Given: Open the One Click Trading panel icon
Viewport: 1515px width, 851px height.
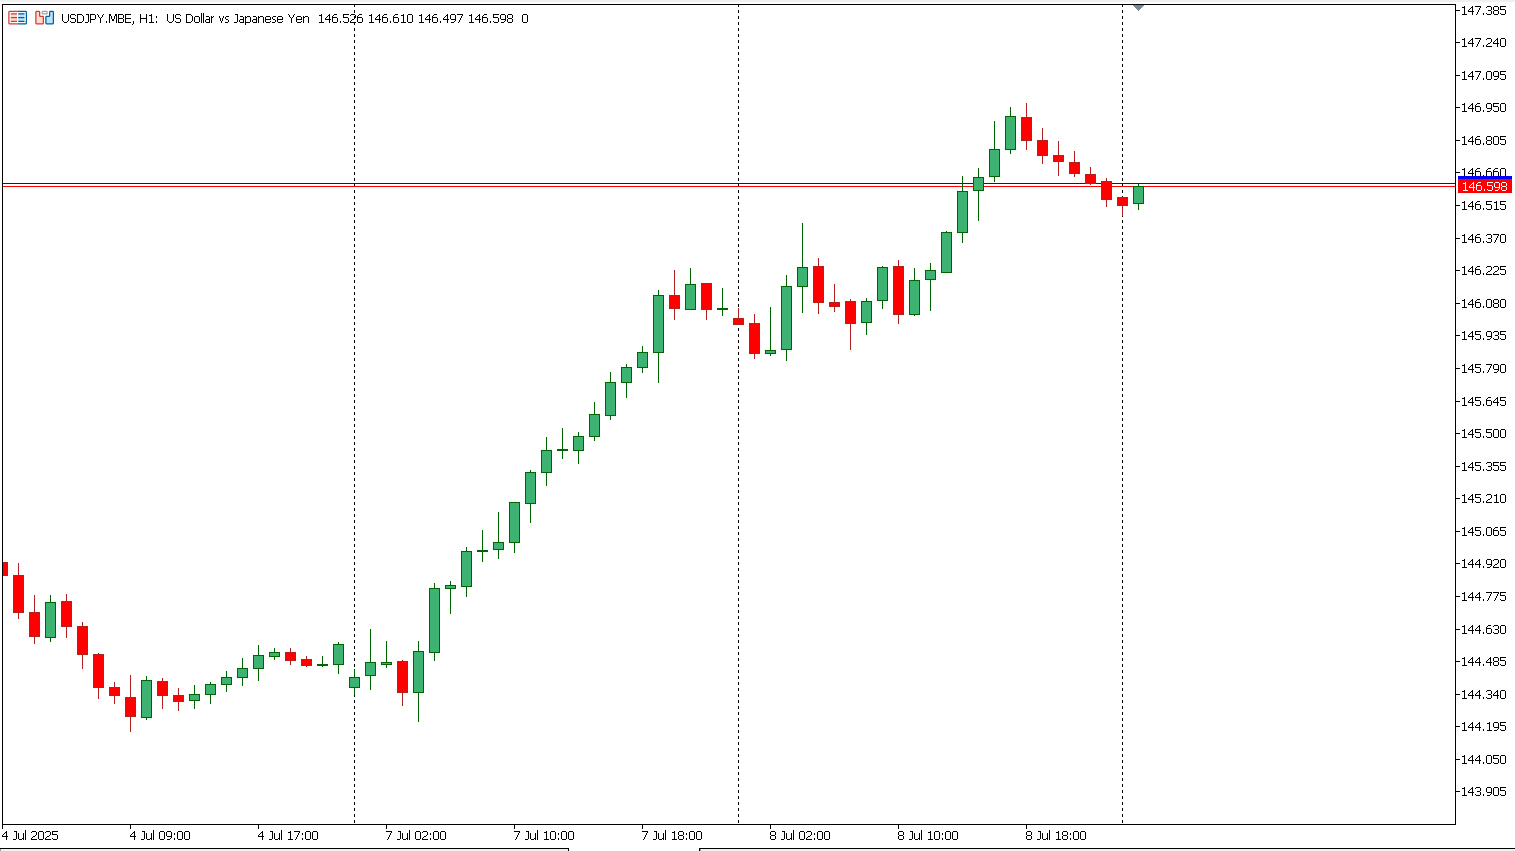Looking at the screenshot, I should 17,18.
